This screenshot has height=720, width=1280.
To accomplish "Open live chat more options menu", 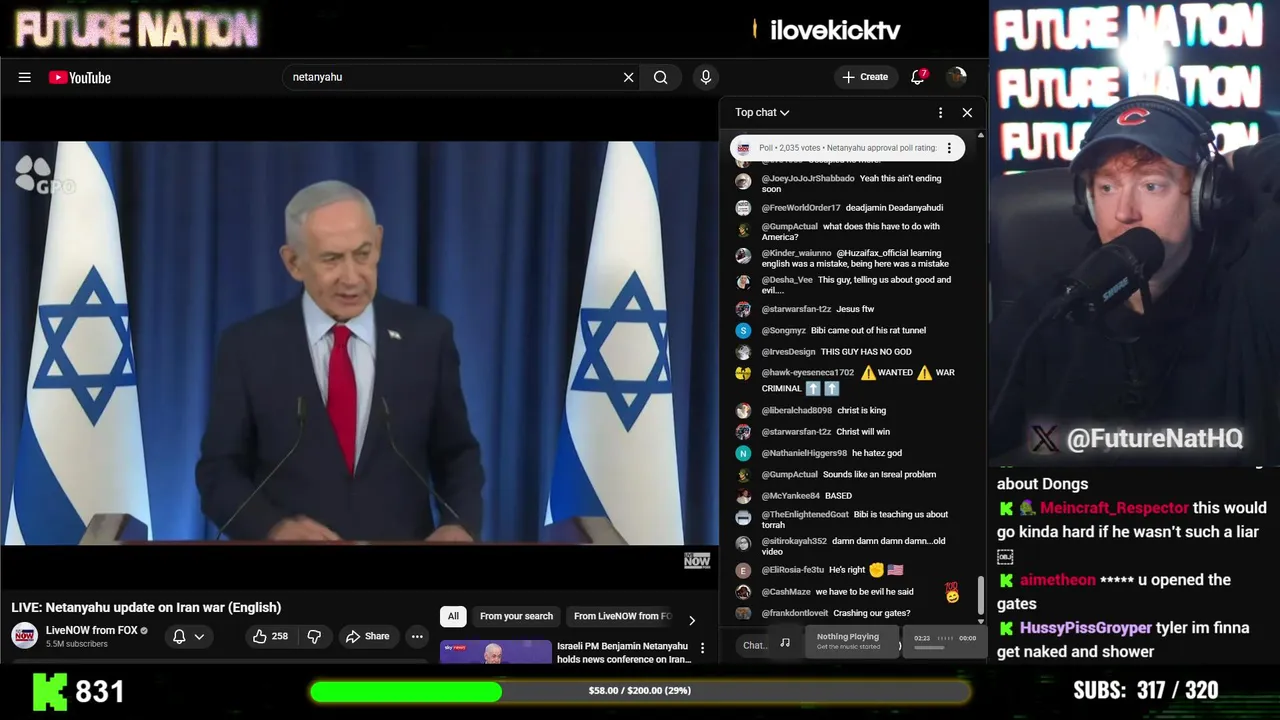I will click(940, 112).
